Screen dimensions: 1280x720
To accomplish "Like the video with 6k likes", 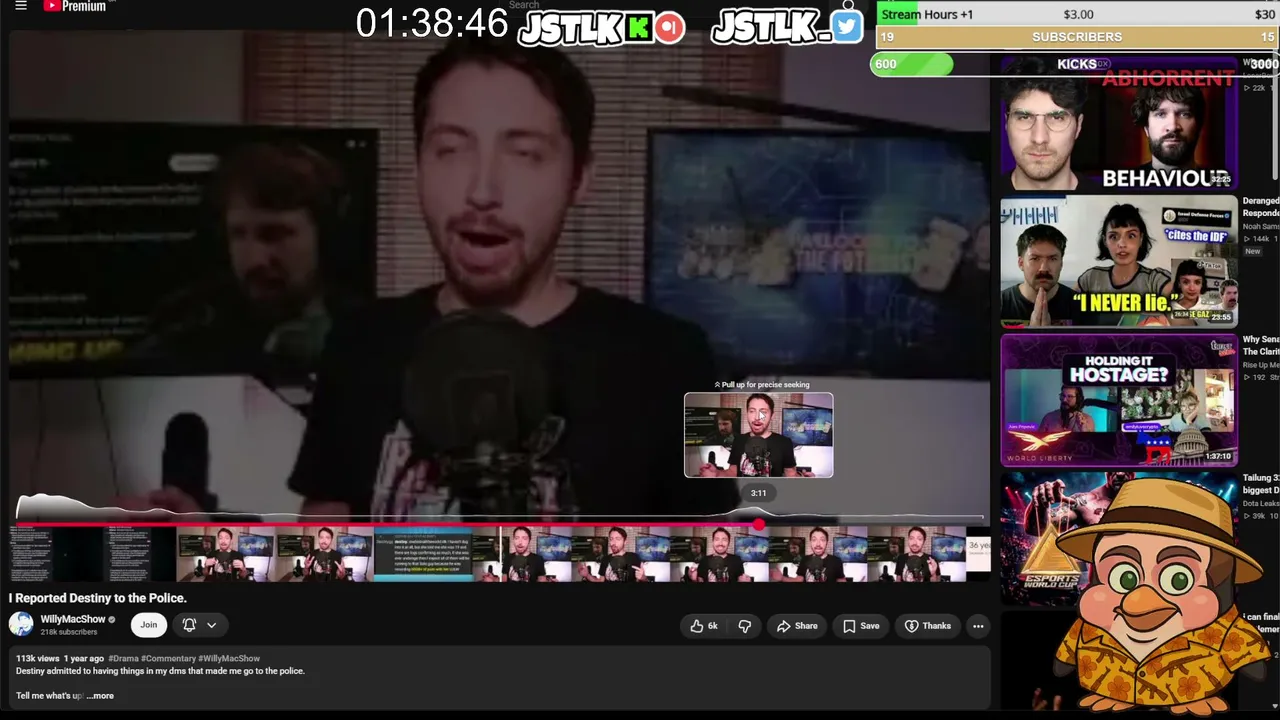I will tap(704, 626).
